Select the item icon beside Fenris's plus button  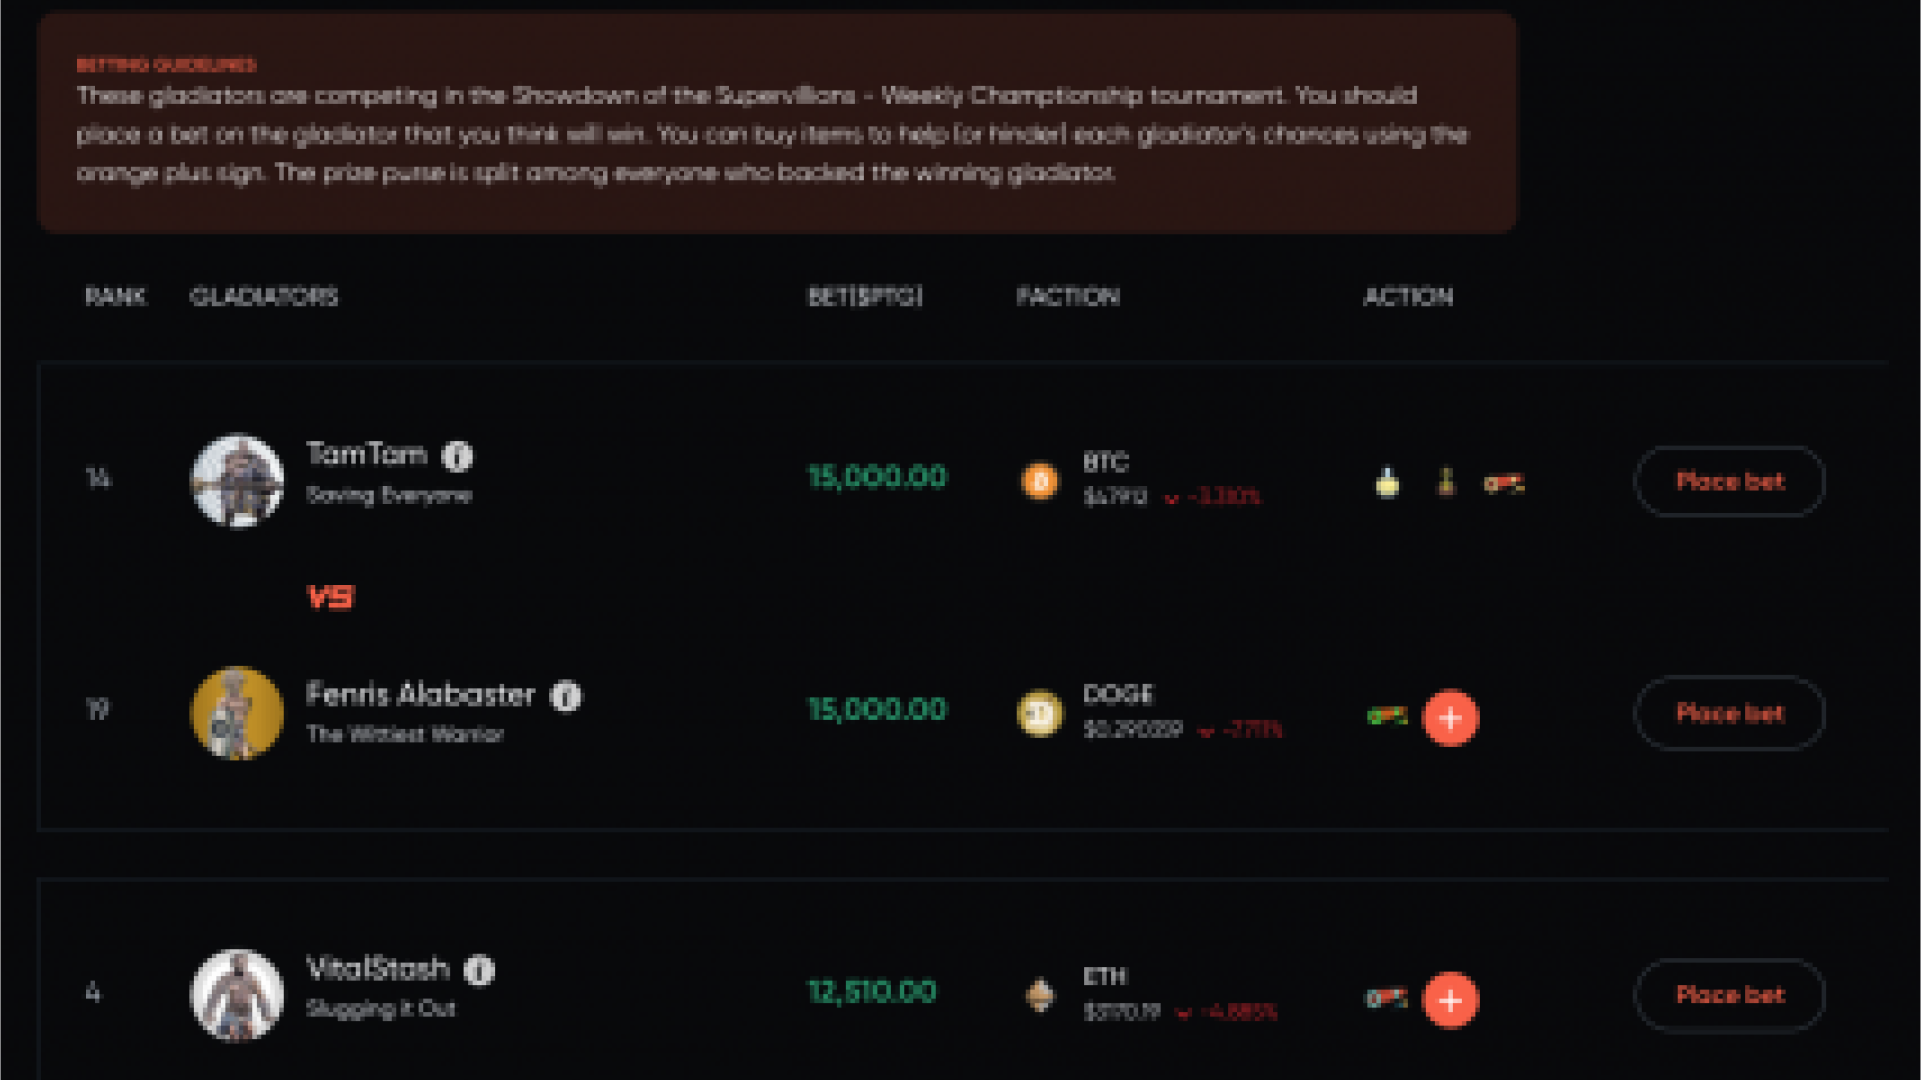1387,716
